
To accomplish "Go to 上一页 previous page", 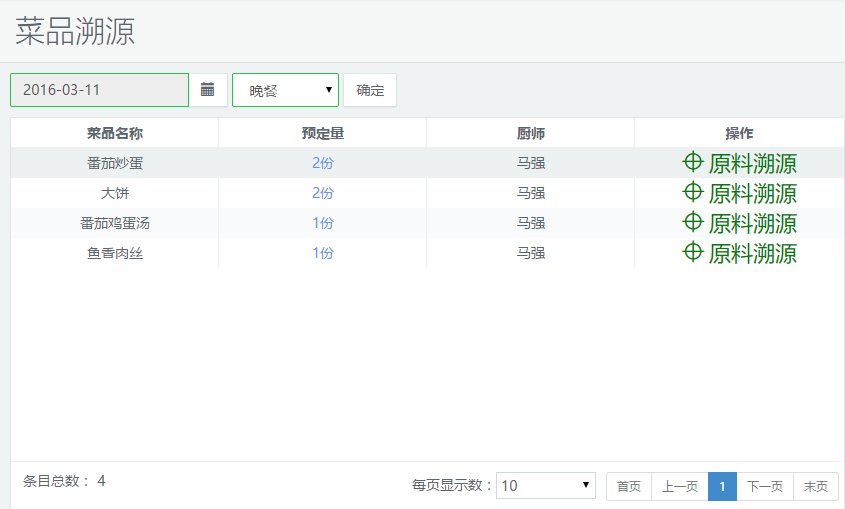I will click(680, 486).
